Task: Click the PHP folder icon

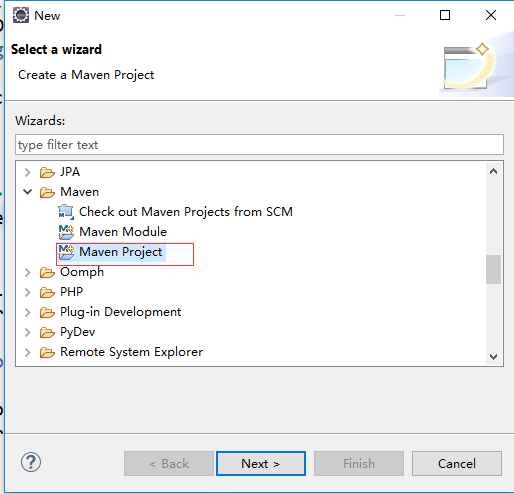Action: coord(47,292)
